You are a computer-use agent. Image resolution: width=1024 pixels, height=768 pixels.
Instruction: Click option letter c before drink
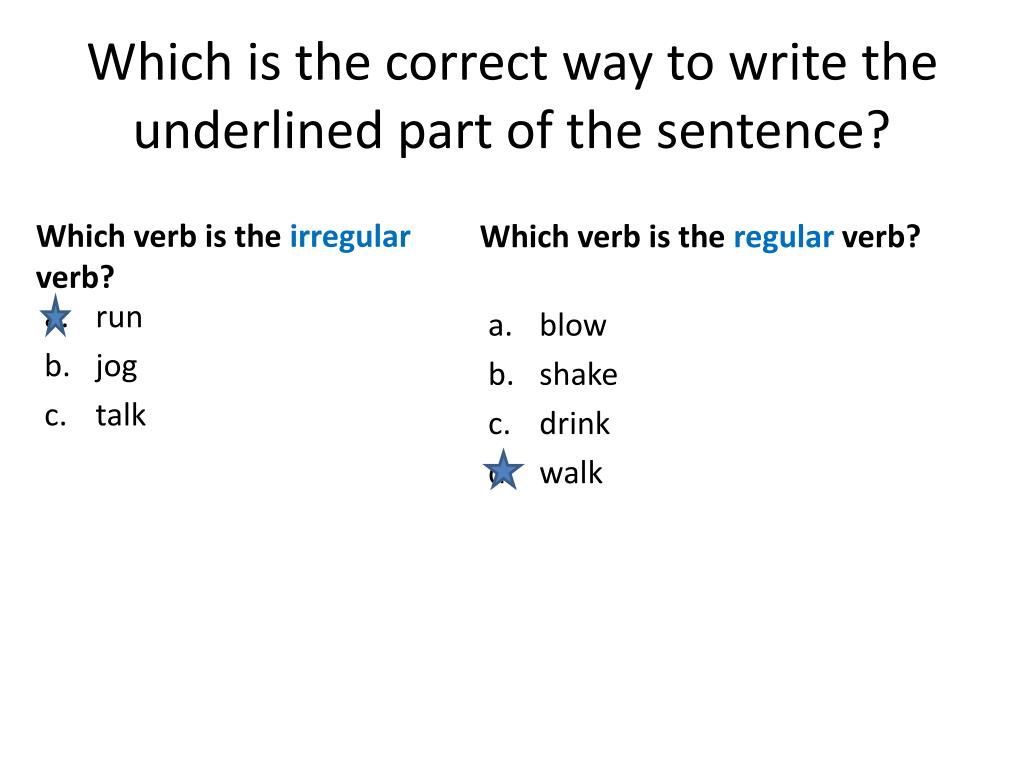(499, 424)
